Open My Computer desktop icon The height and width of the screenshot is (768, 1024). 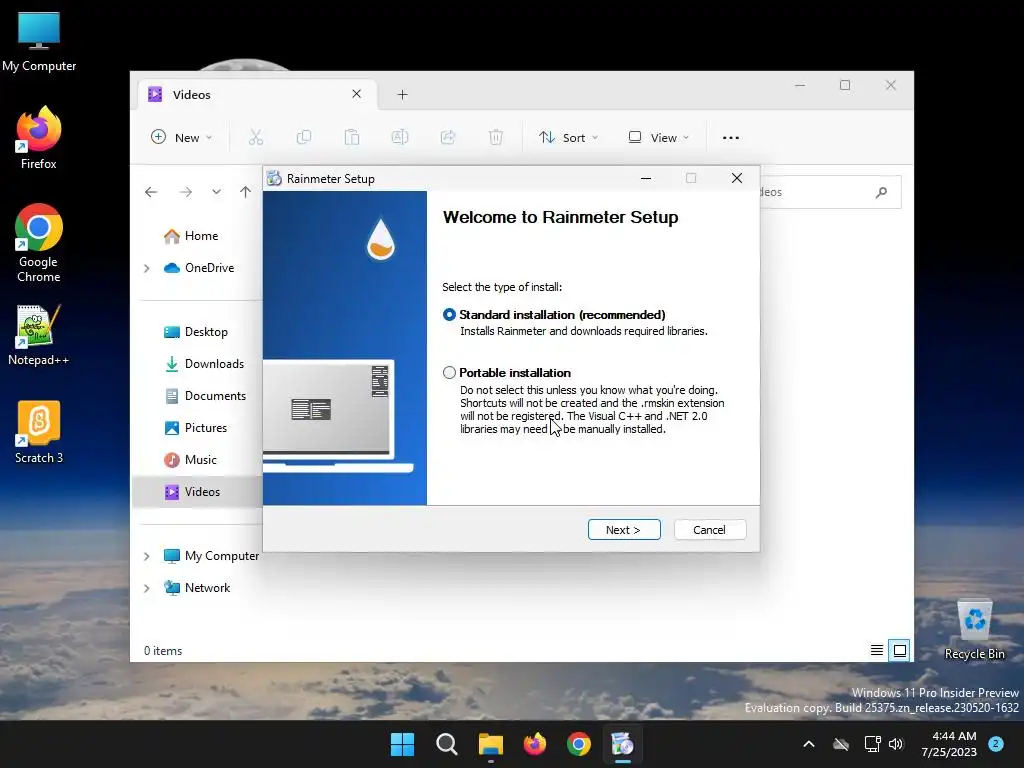[39, 42]
